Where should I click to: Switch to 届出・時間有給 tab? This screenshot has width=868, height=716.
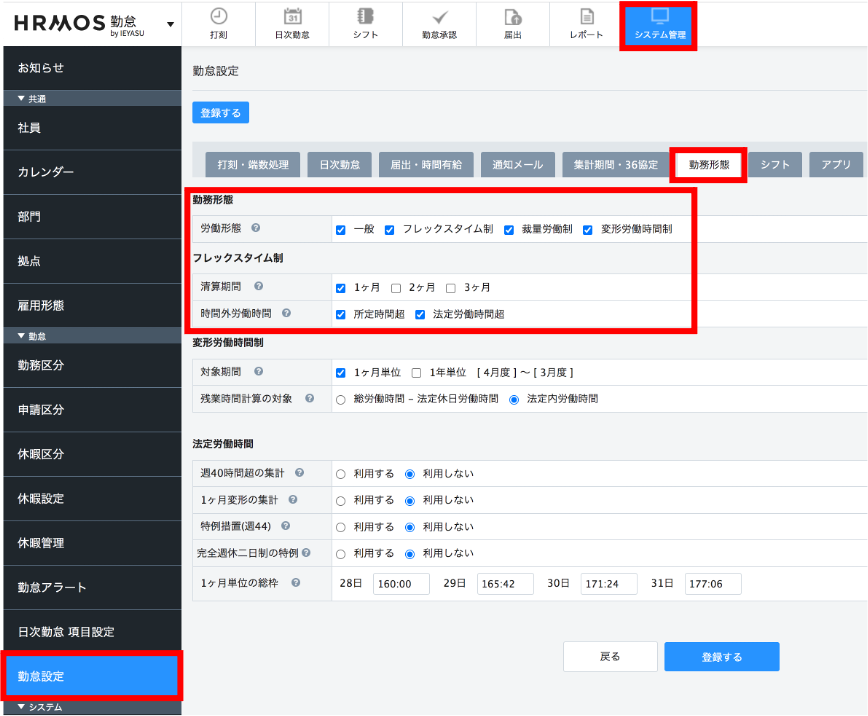coord(426,164)
